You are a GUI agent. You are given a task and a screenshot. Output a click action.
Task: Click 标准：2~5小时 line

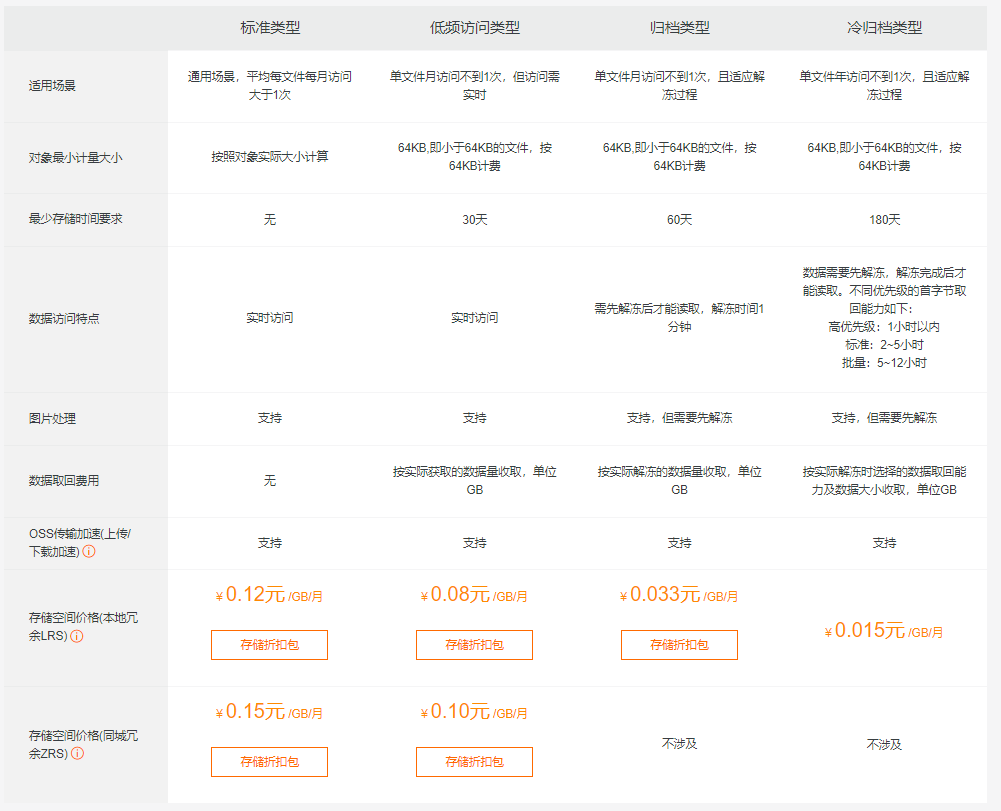coord(884,345)
